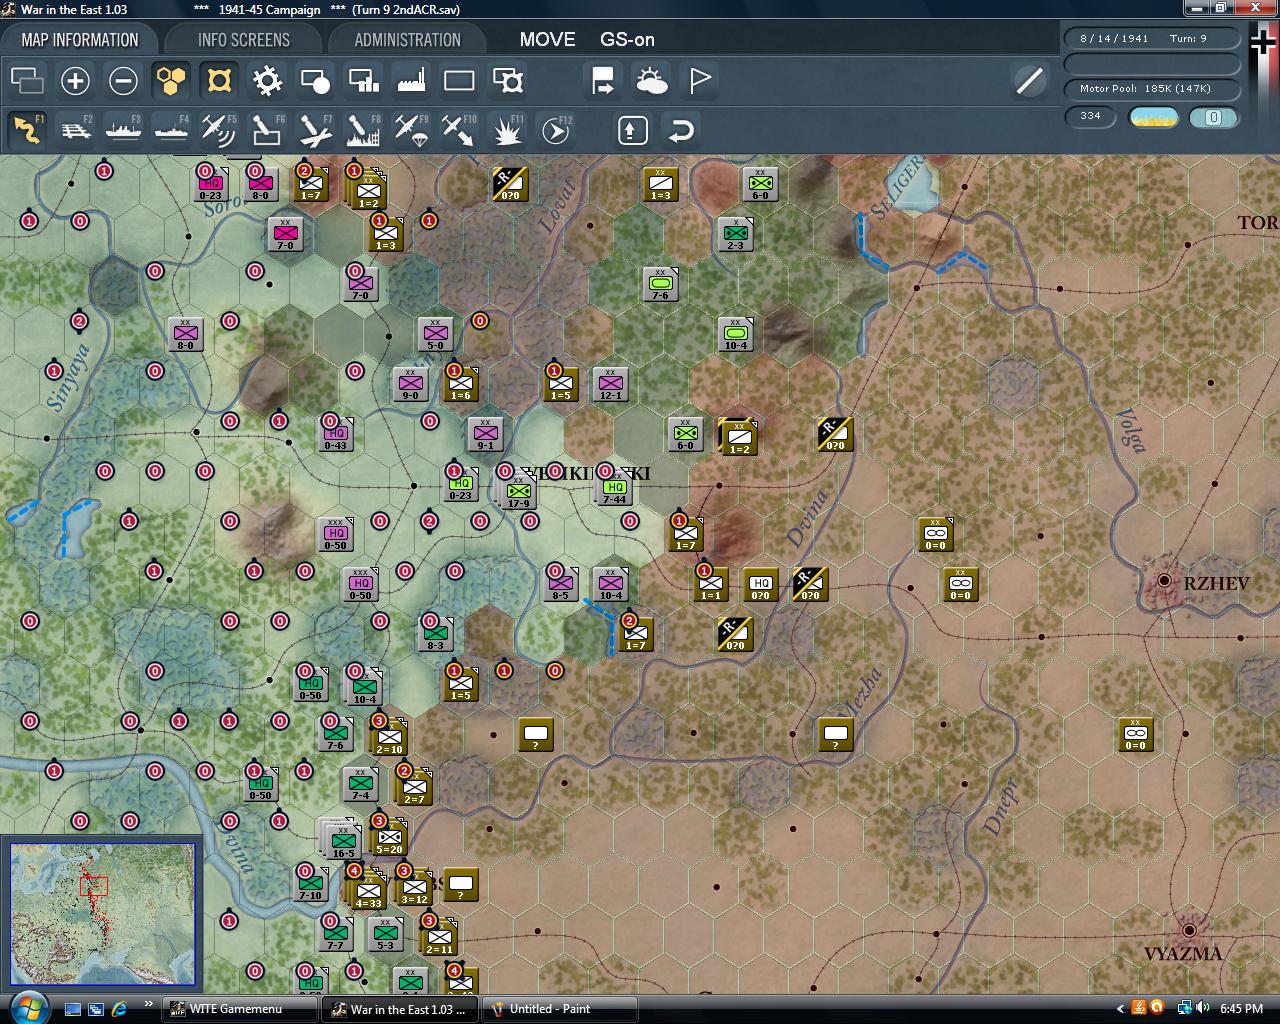Screen dimensions: 1280x1024
Task: Open the ADMINISTRATION tab
Action: tap(407, 40)
